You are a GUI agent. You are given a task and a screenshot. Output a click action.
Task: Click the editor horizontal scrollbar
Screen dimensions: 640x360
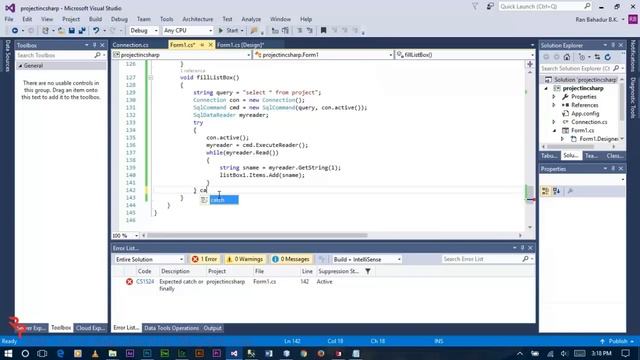click(x=257, y=236)
